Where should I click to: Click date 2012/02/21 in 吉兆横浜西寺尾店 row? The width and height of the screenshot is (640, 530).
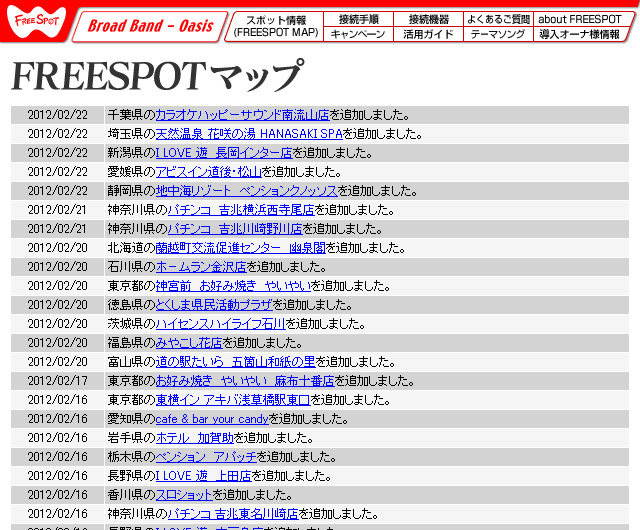(58, 210)
